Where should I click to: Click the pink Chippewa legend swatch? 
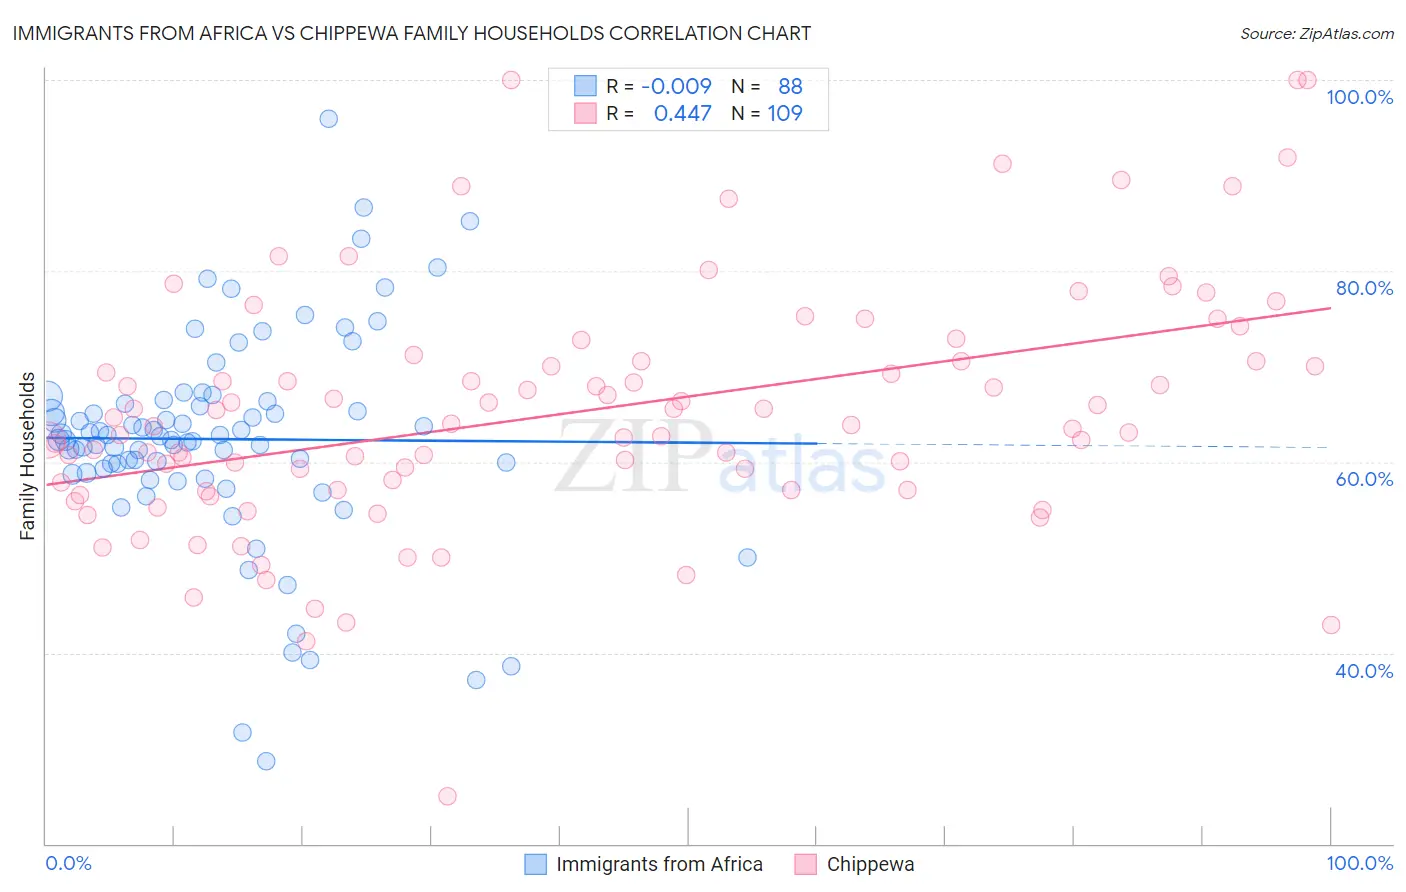point(806,864)
